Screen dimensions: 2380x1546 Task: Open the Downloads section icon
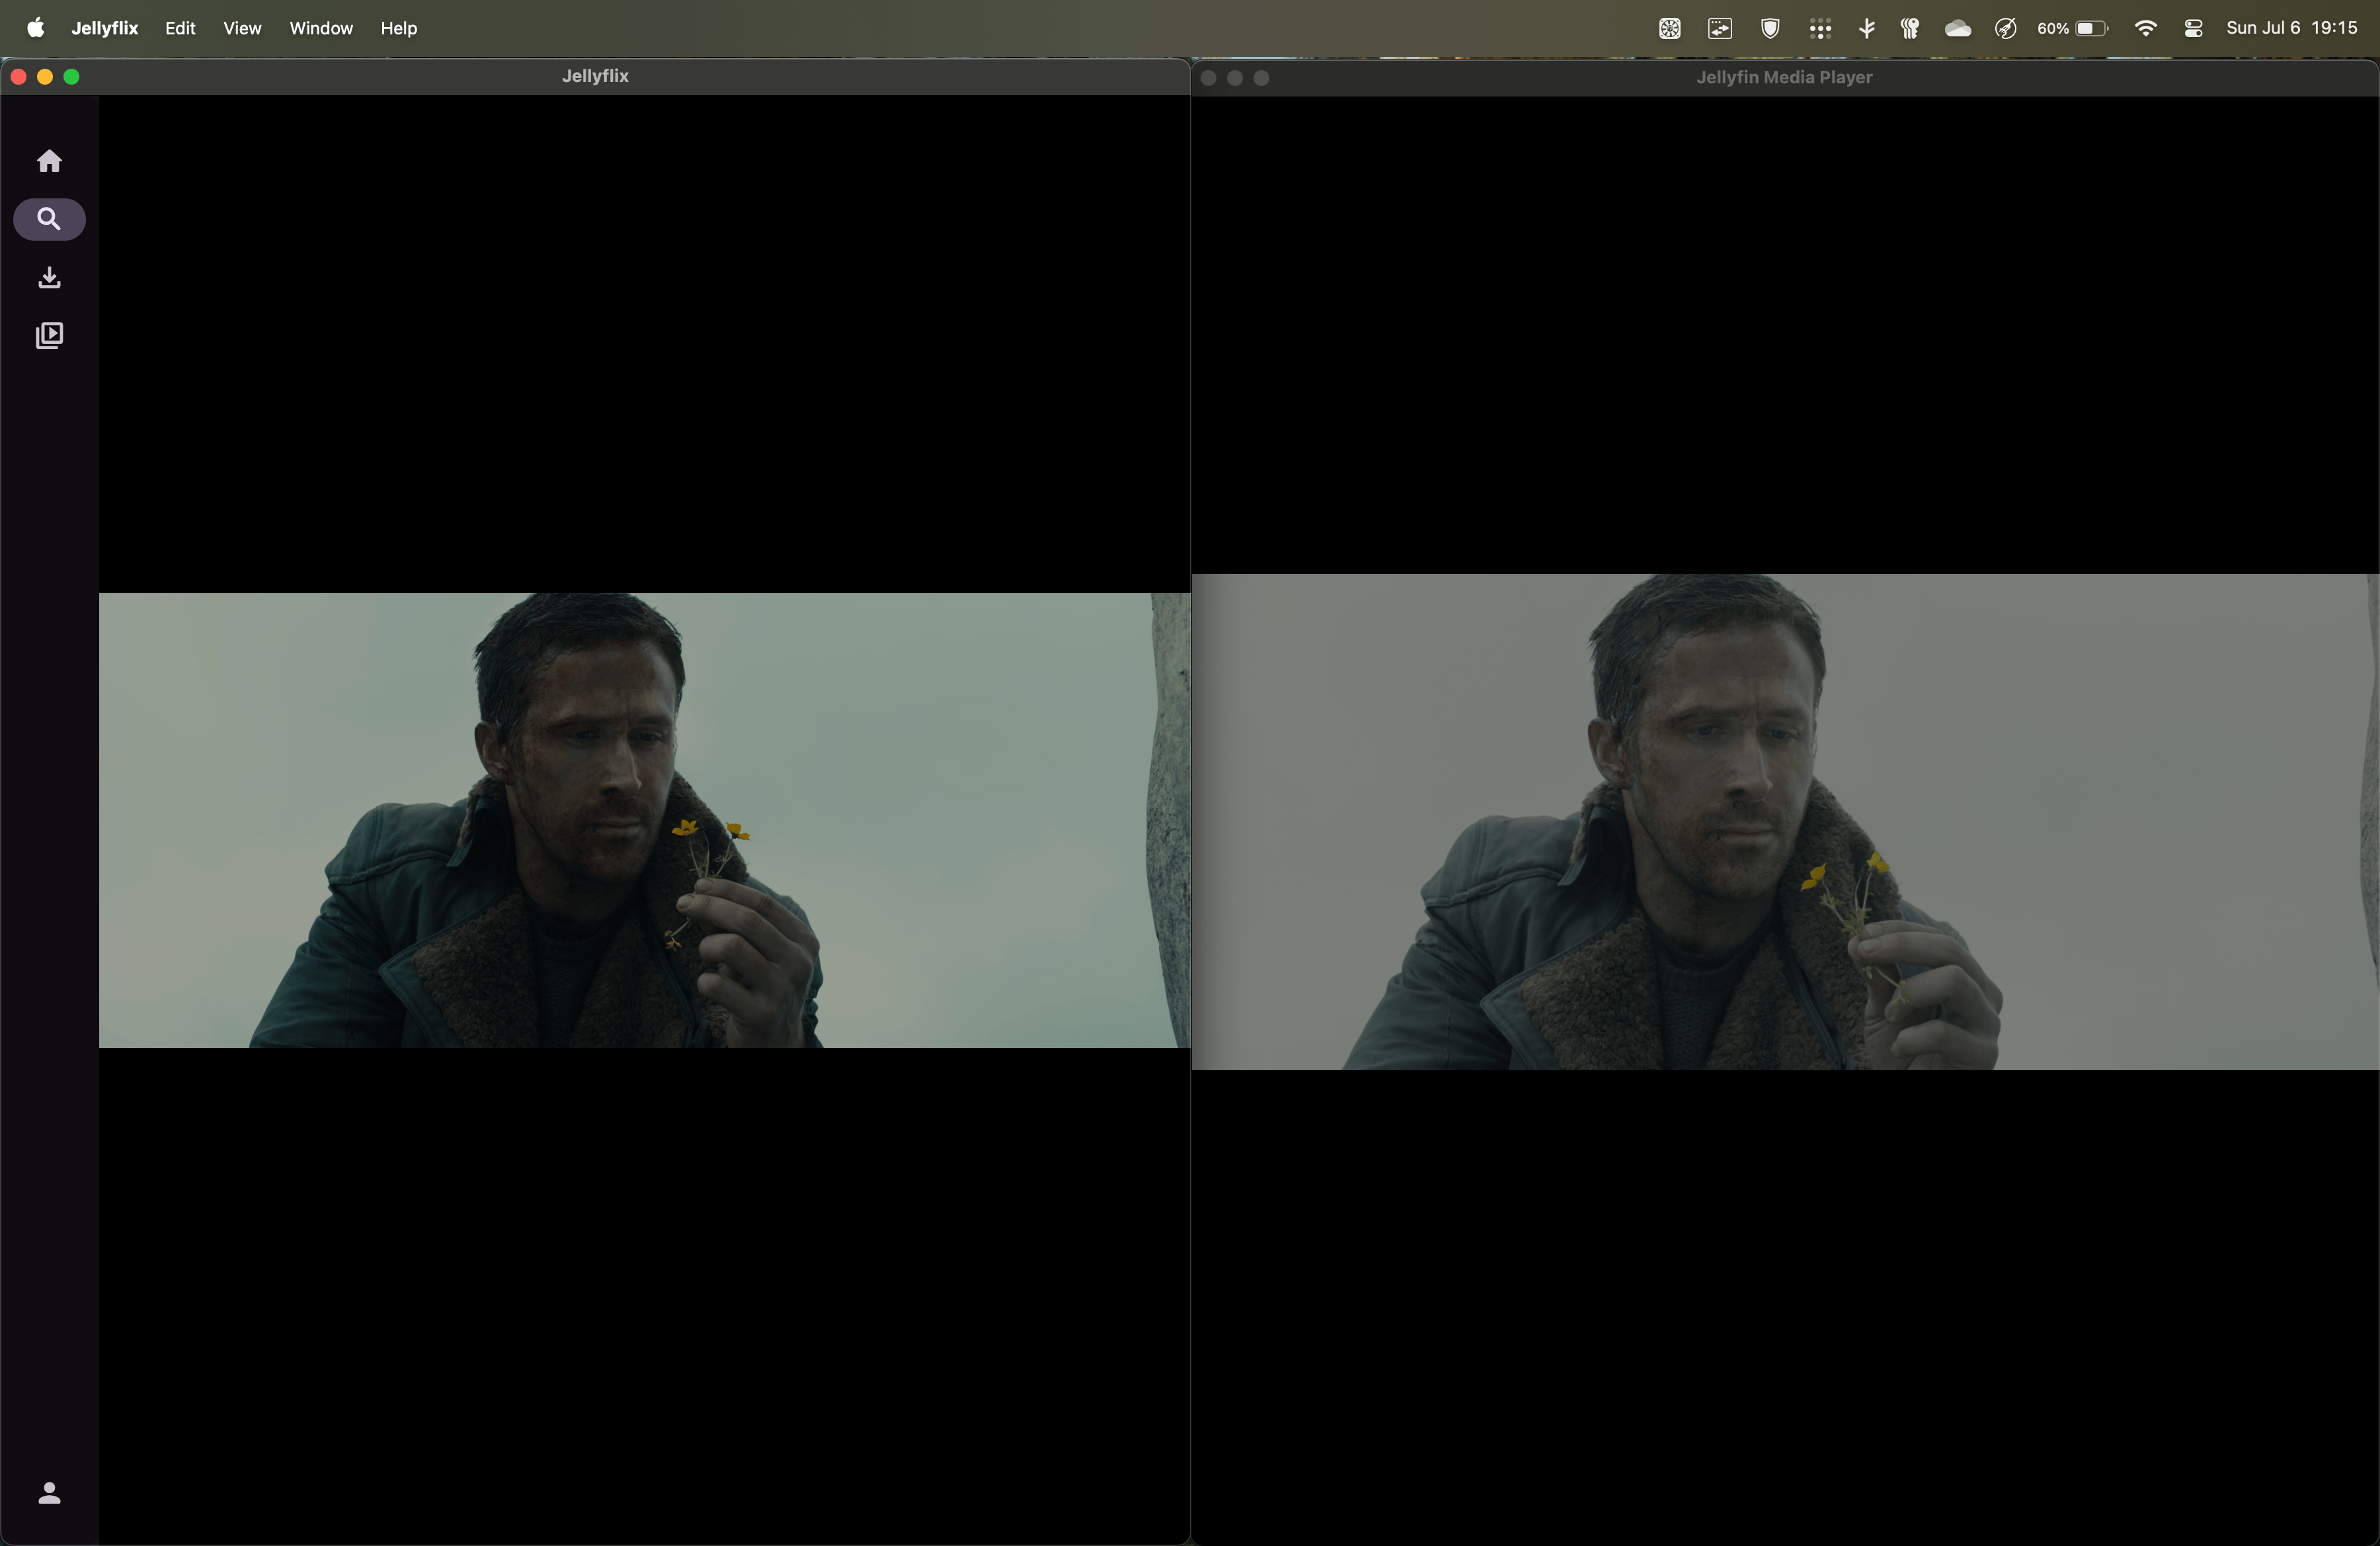pyautogui.click(x=49, y=277)
